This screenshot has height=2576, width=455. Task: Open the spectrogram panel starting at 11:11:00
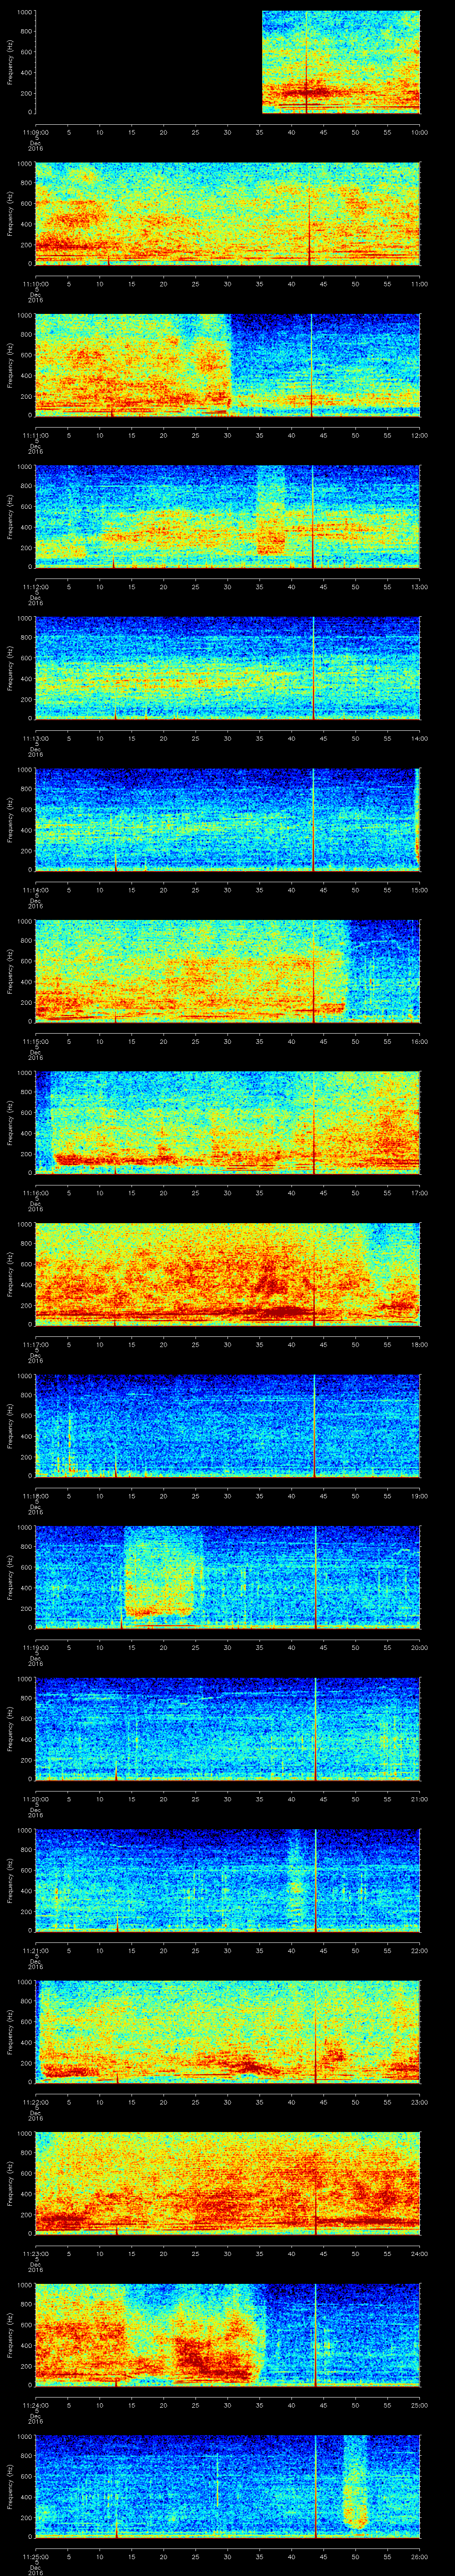pos(228,365)
